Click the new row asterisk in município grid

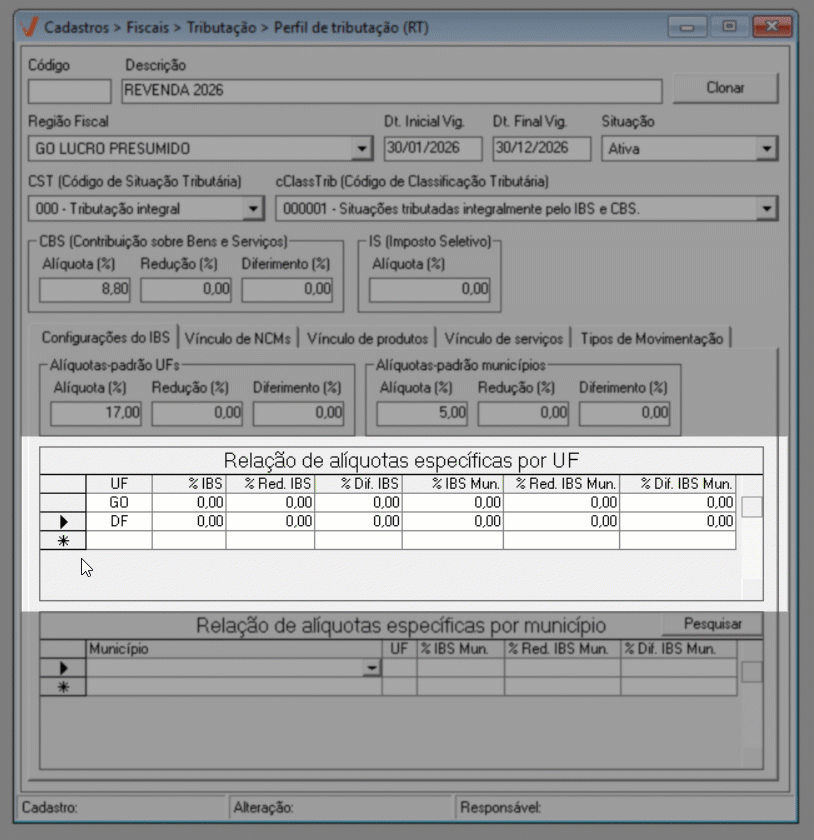(64, 687)
